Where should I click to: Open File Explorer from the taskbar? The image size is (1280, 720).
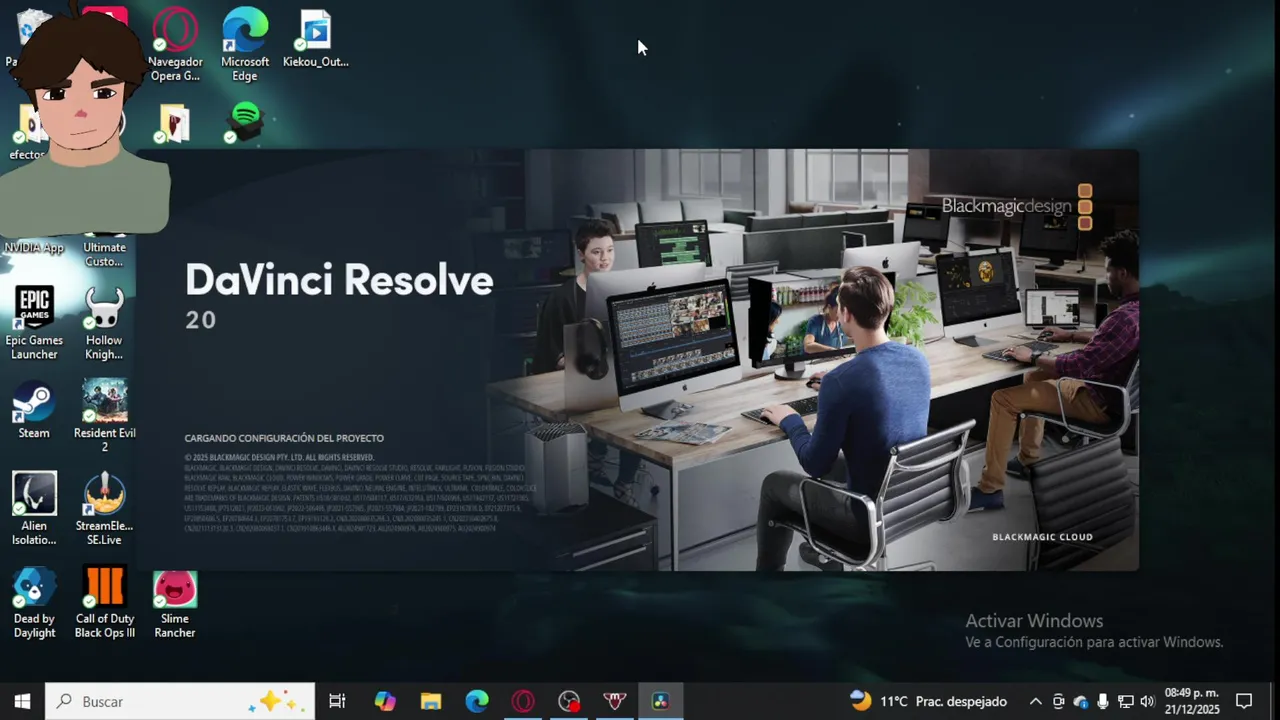[431, 701]
